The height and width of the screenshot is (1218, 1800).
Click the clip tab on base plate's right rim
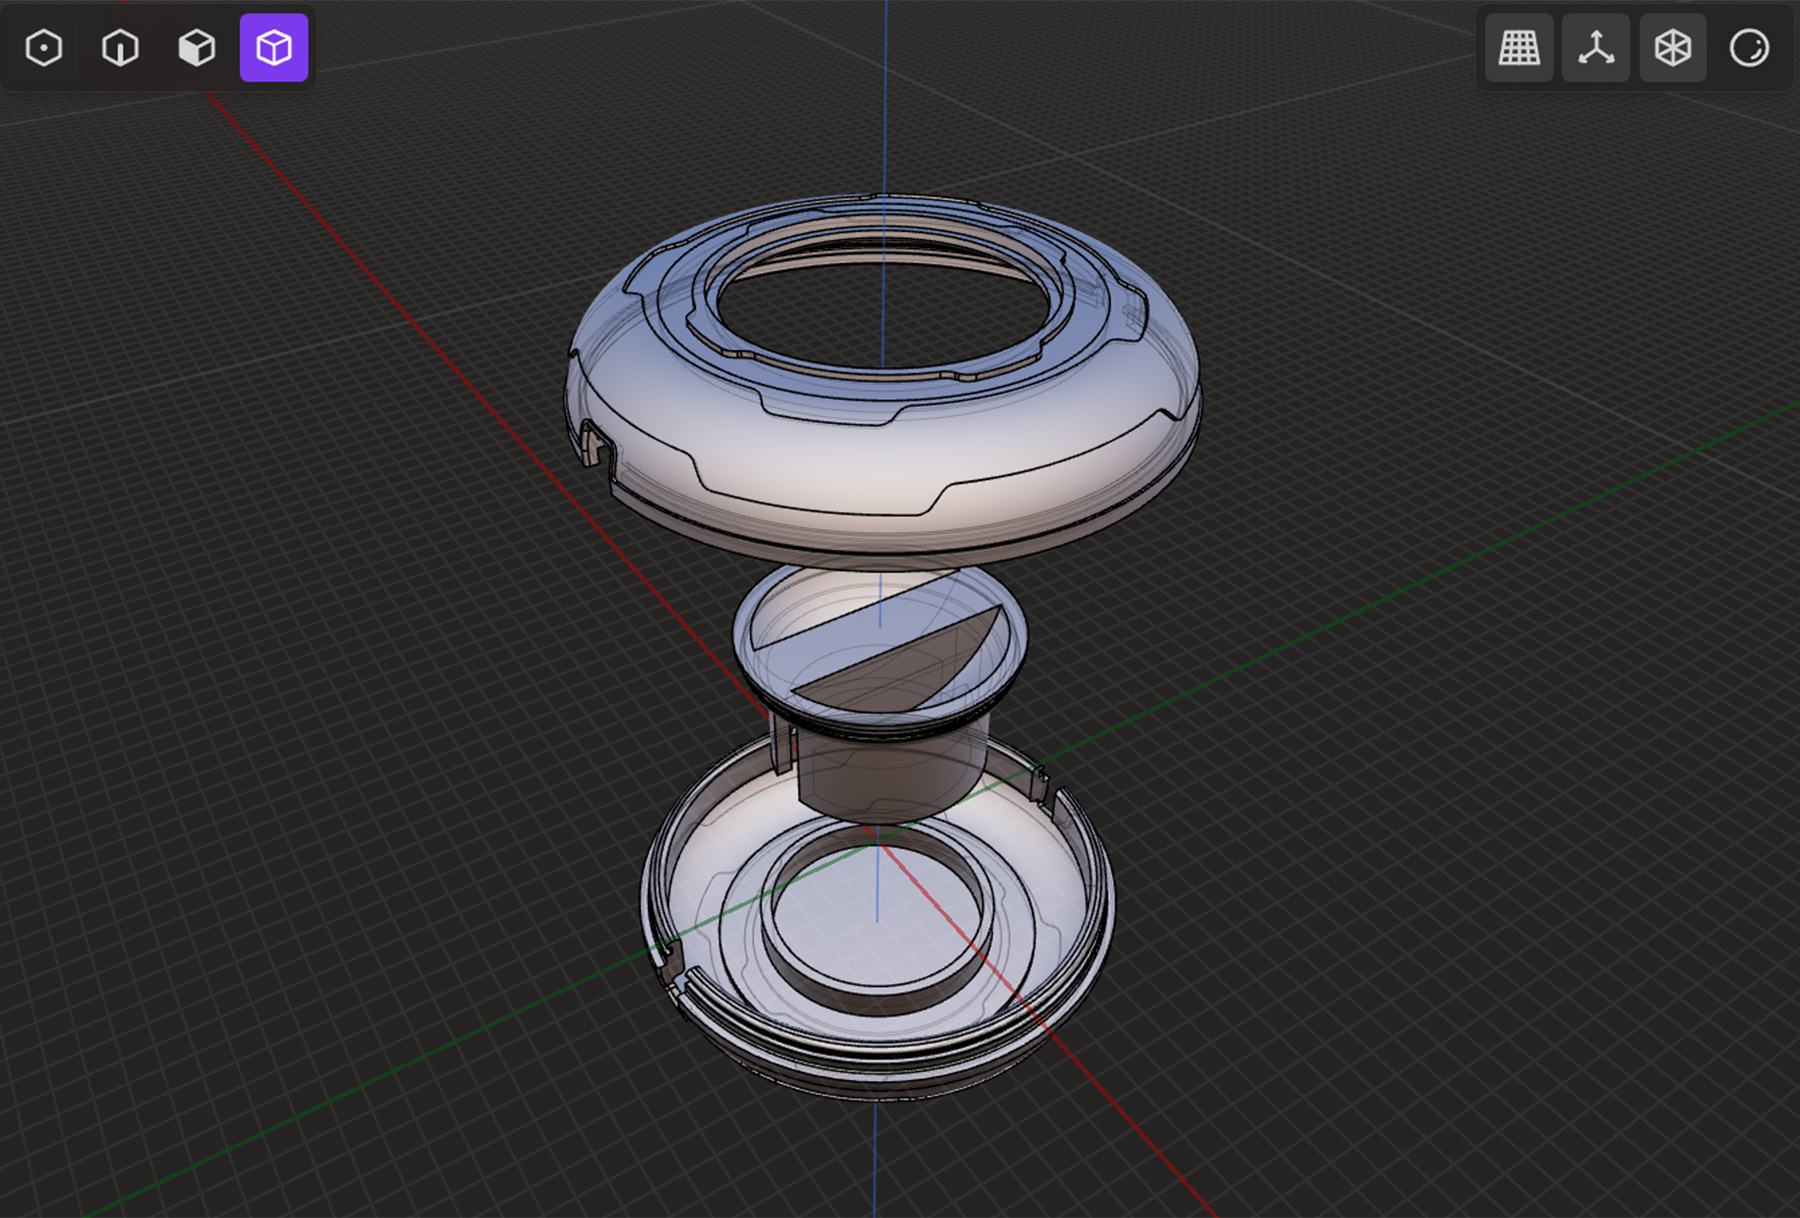click(1043, 783)
